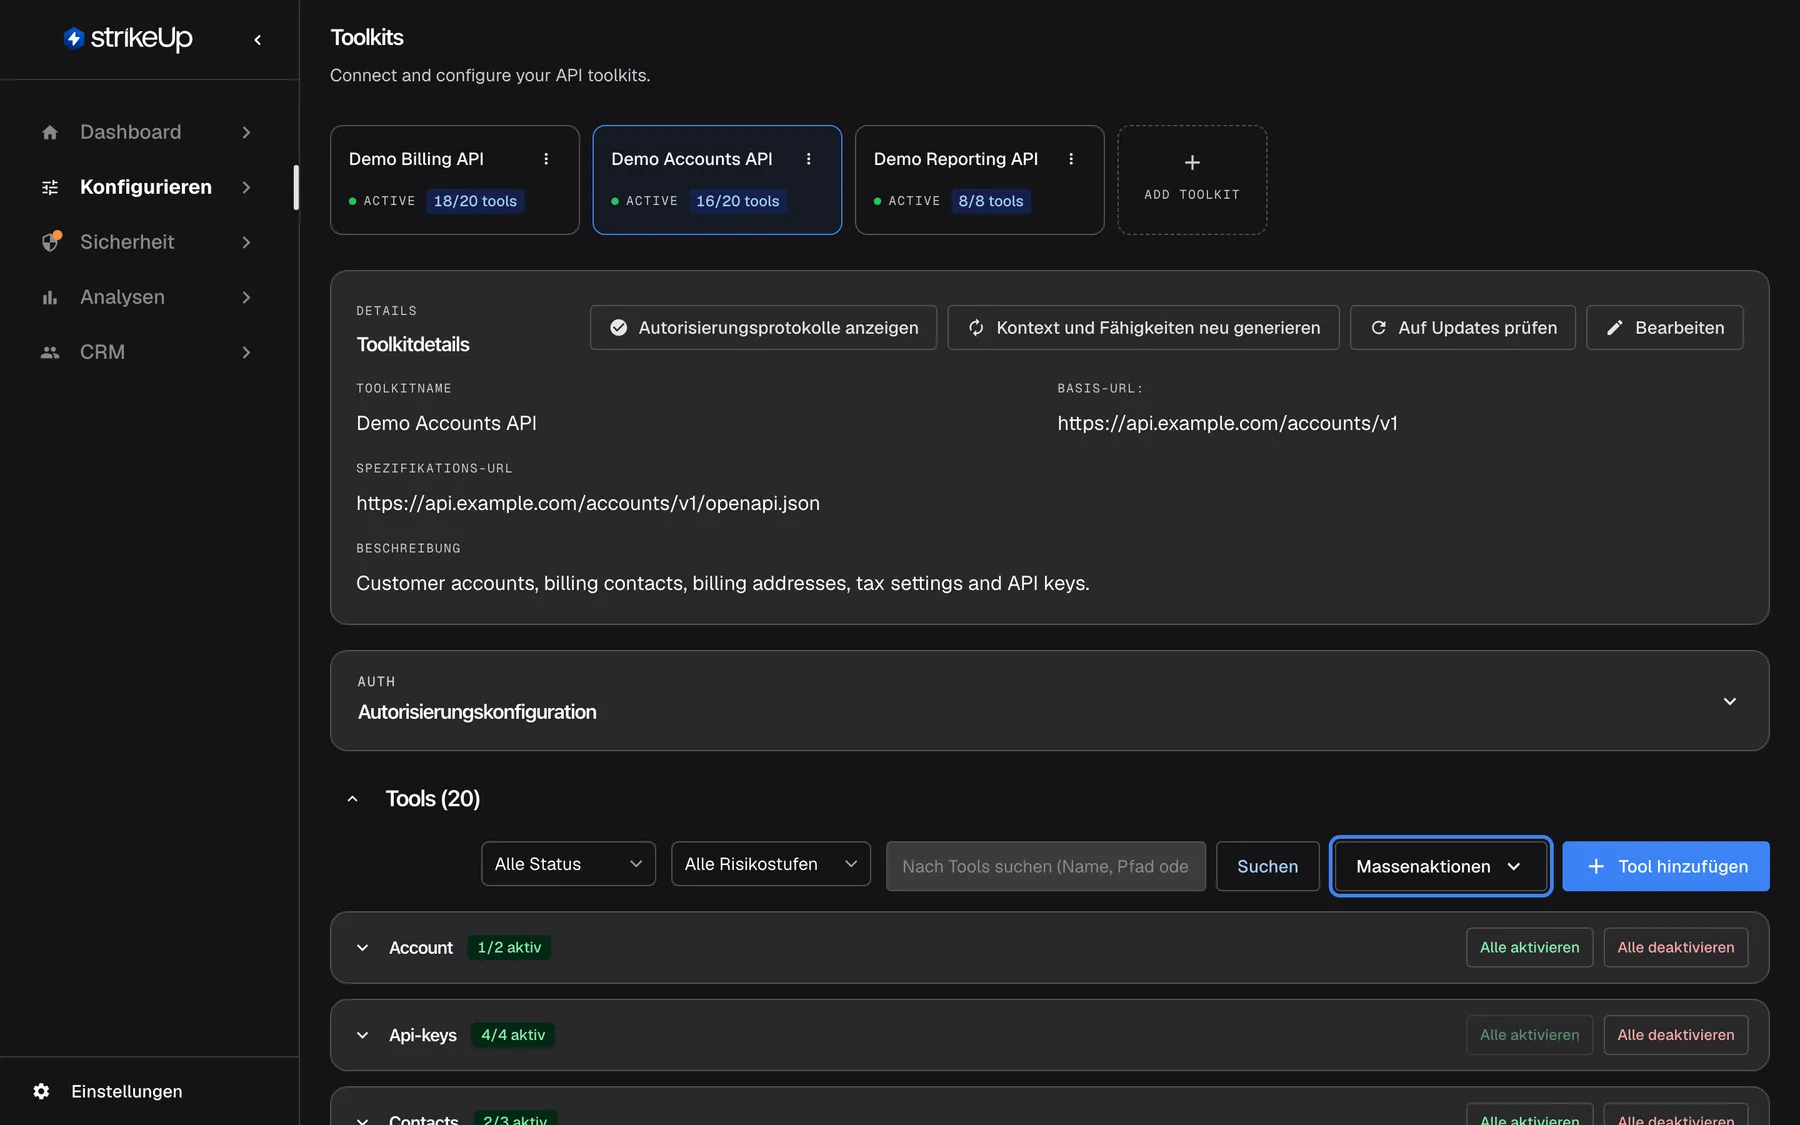Expand the CRM submenu arrow
This screenshot has width=1800, height=1125.
click(x=246, y=352)
